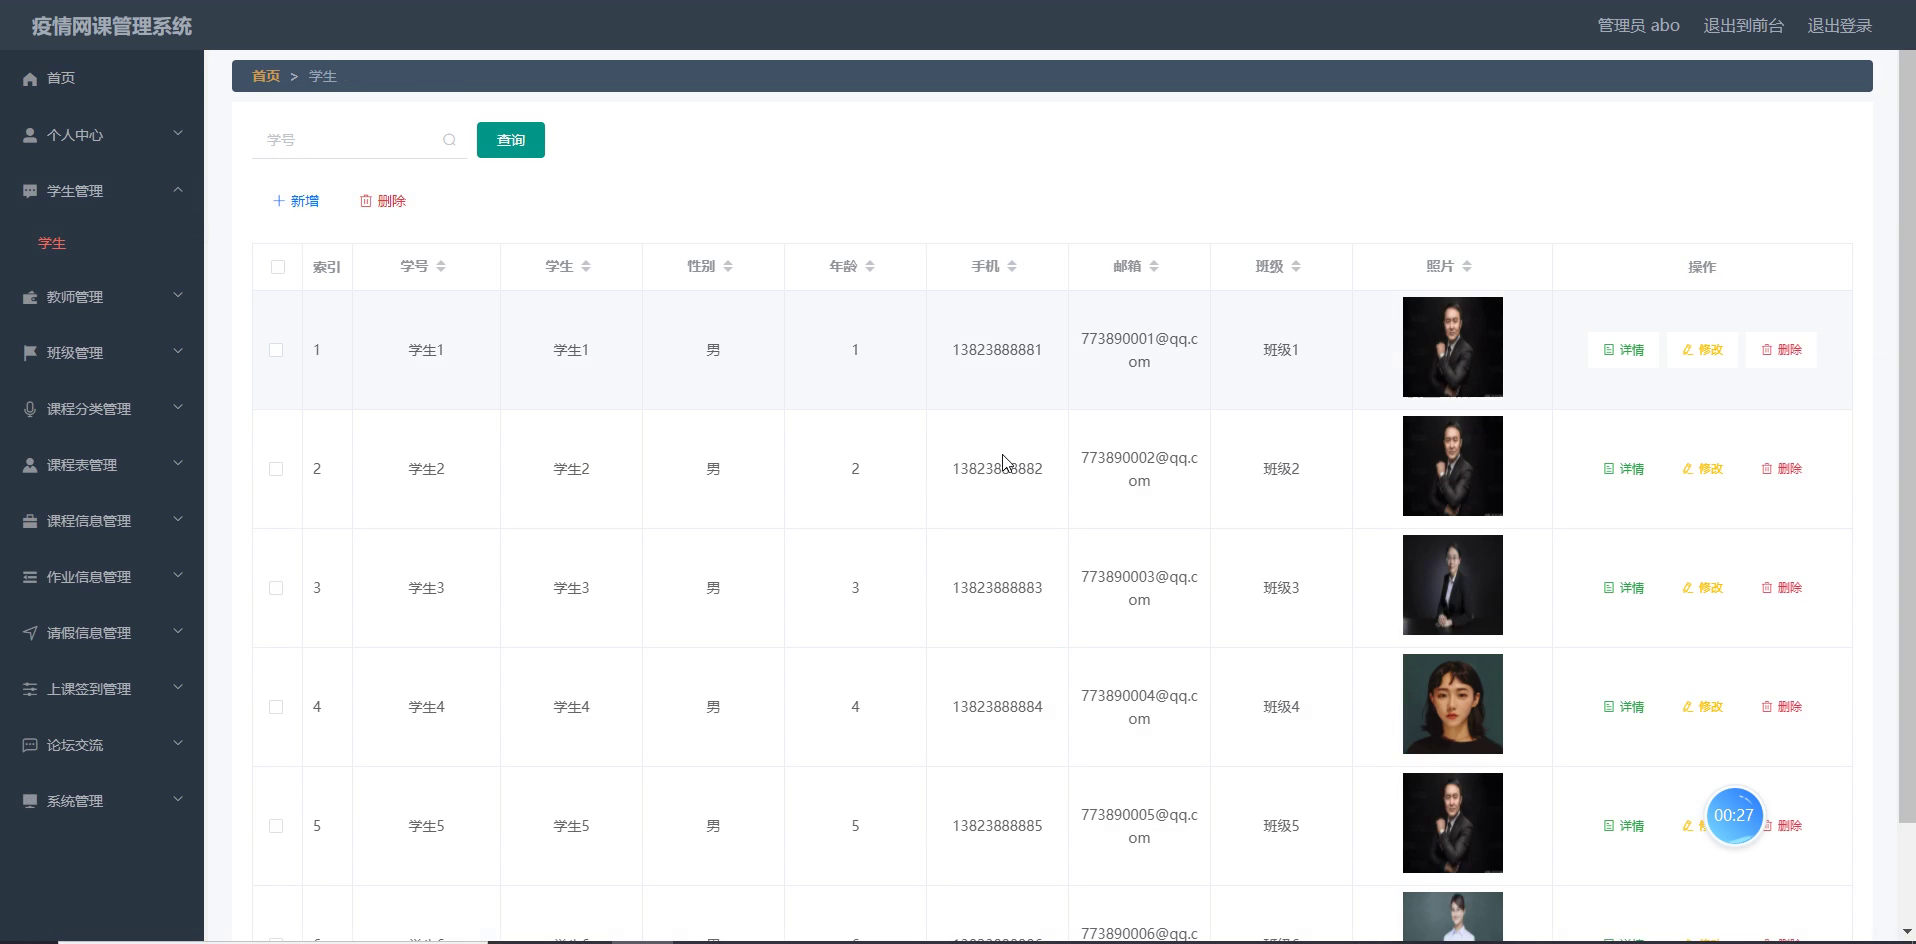Sort by 班级 column arrows
Image resolution: width=1916 pixels, height=944 pixels.
(x=1296, y=266)
